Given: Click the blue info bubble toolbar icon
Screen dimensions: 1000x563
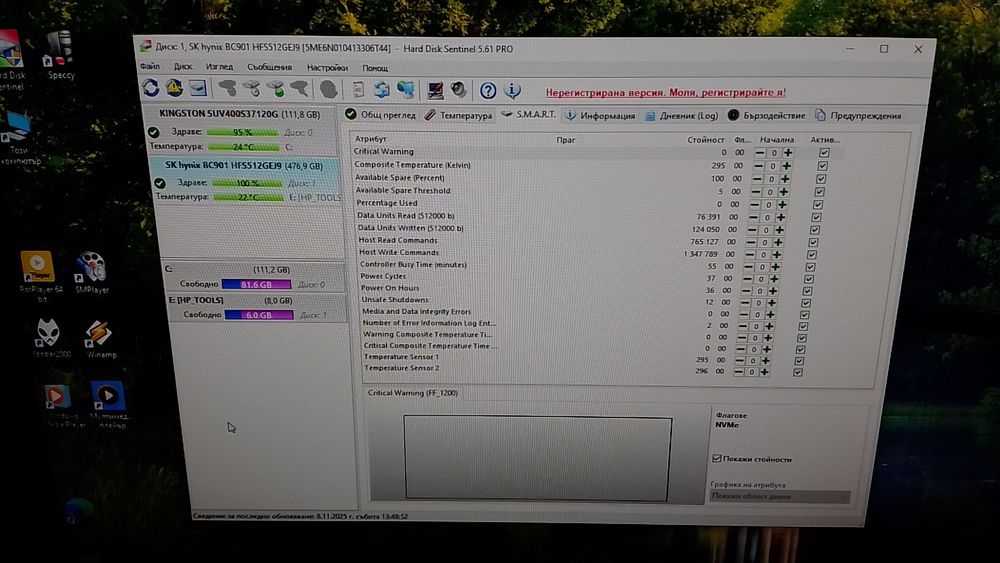Looking at the screenshot, I should [x=512, y=91].
